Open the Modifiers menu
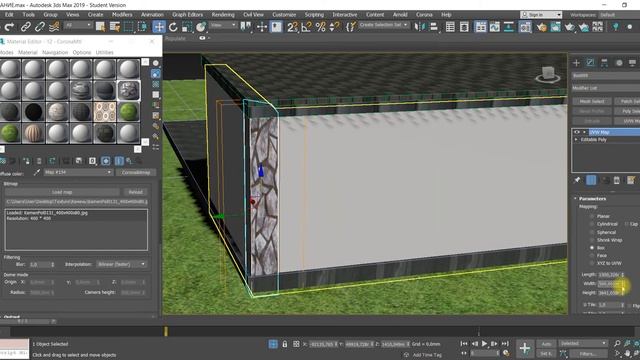 pyautogui.click(x=122, y=15)
